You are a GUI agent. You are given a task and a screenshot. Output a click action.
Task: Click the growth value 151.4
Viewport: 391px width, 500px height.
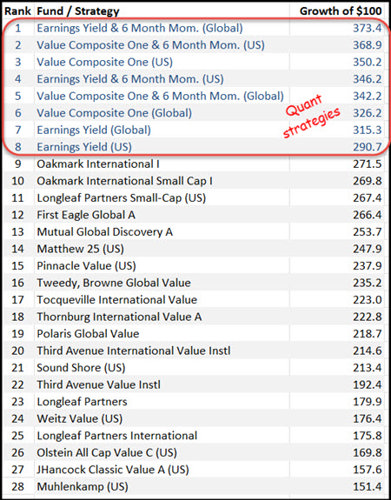point(367,487)
